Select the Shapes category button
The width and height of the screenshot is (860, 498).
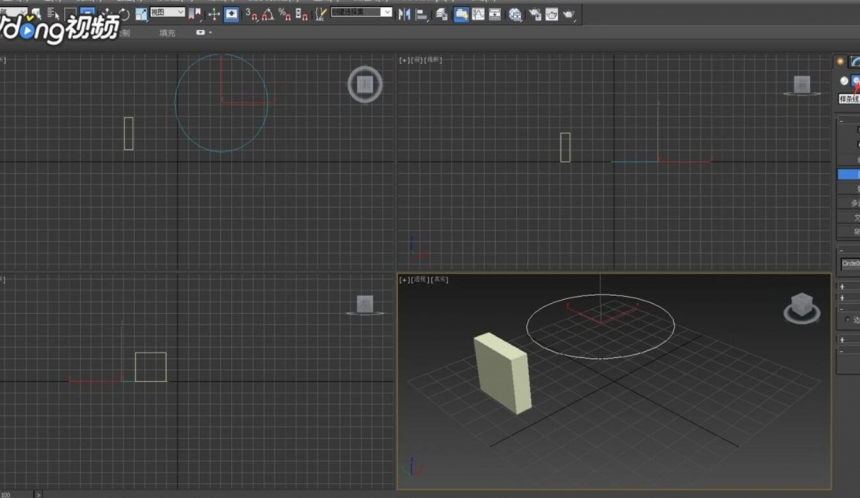[x=856, y=81]
